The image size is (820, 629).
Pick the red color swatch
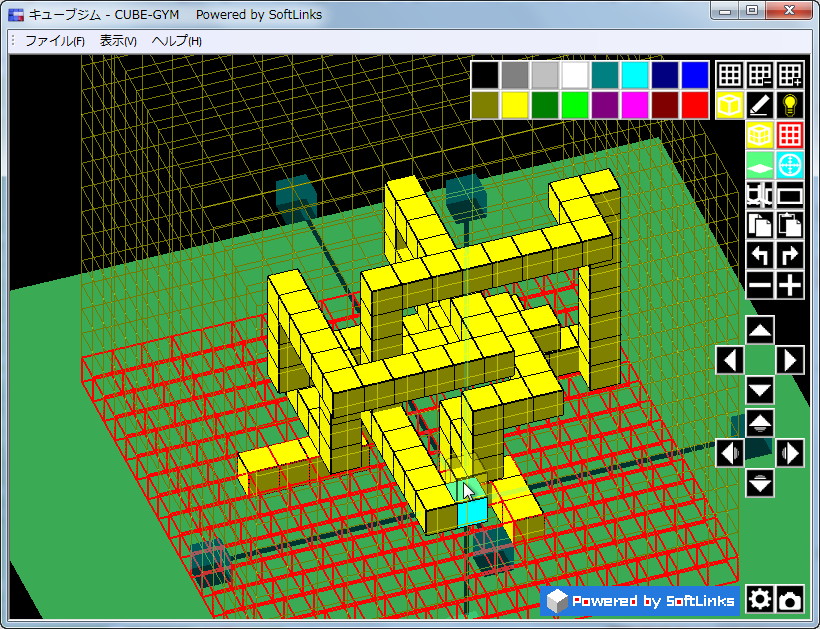[694, 104]
